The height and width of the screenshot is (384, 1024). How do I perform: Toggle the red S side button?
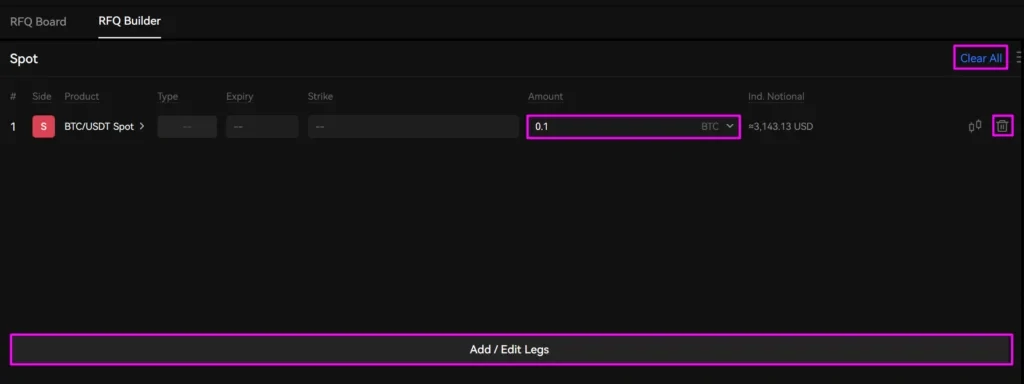click(44, 127)
